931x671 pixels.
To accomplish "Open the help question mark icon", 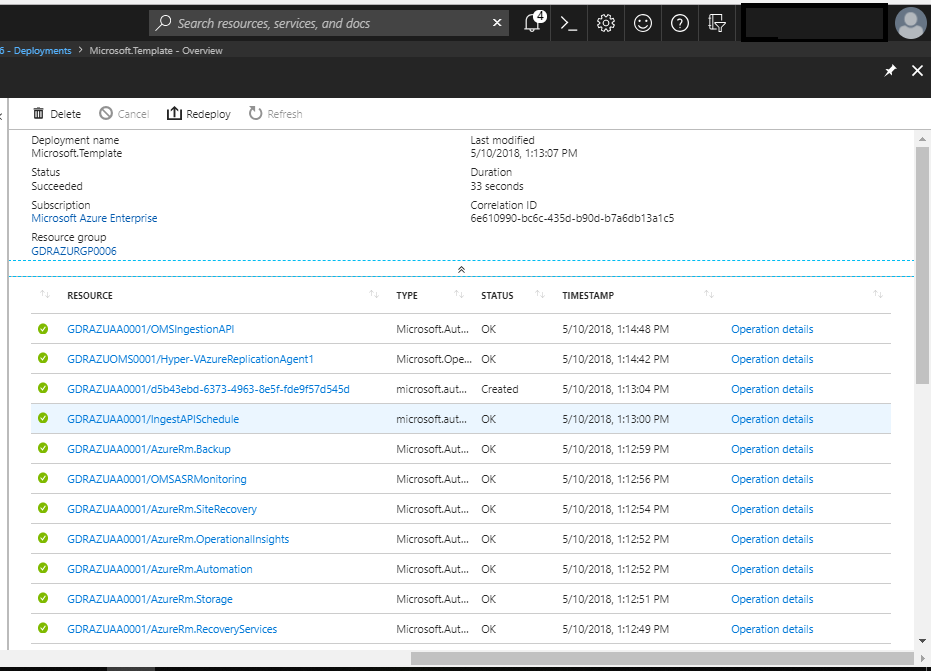I will click(x=679, y=23).
